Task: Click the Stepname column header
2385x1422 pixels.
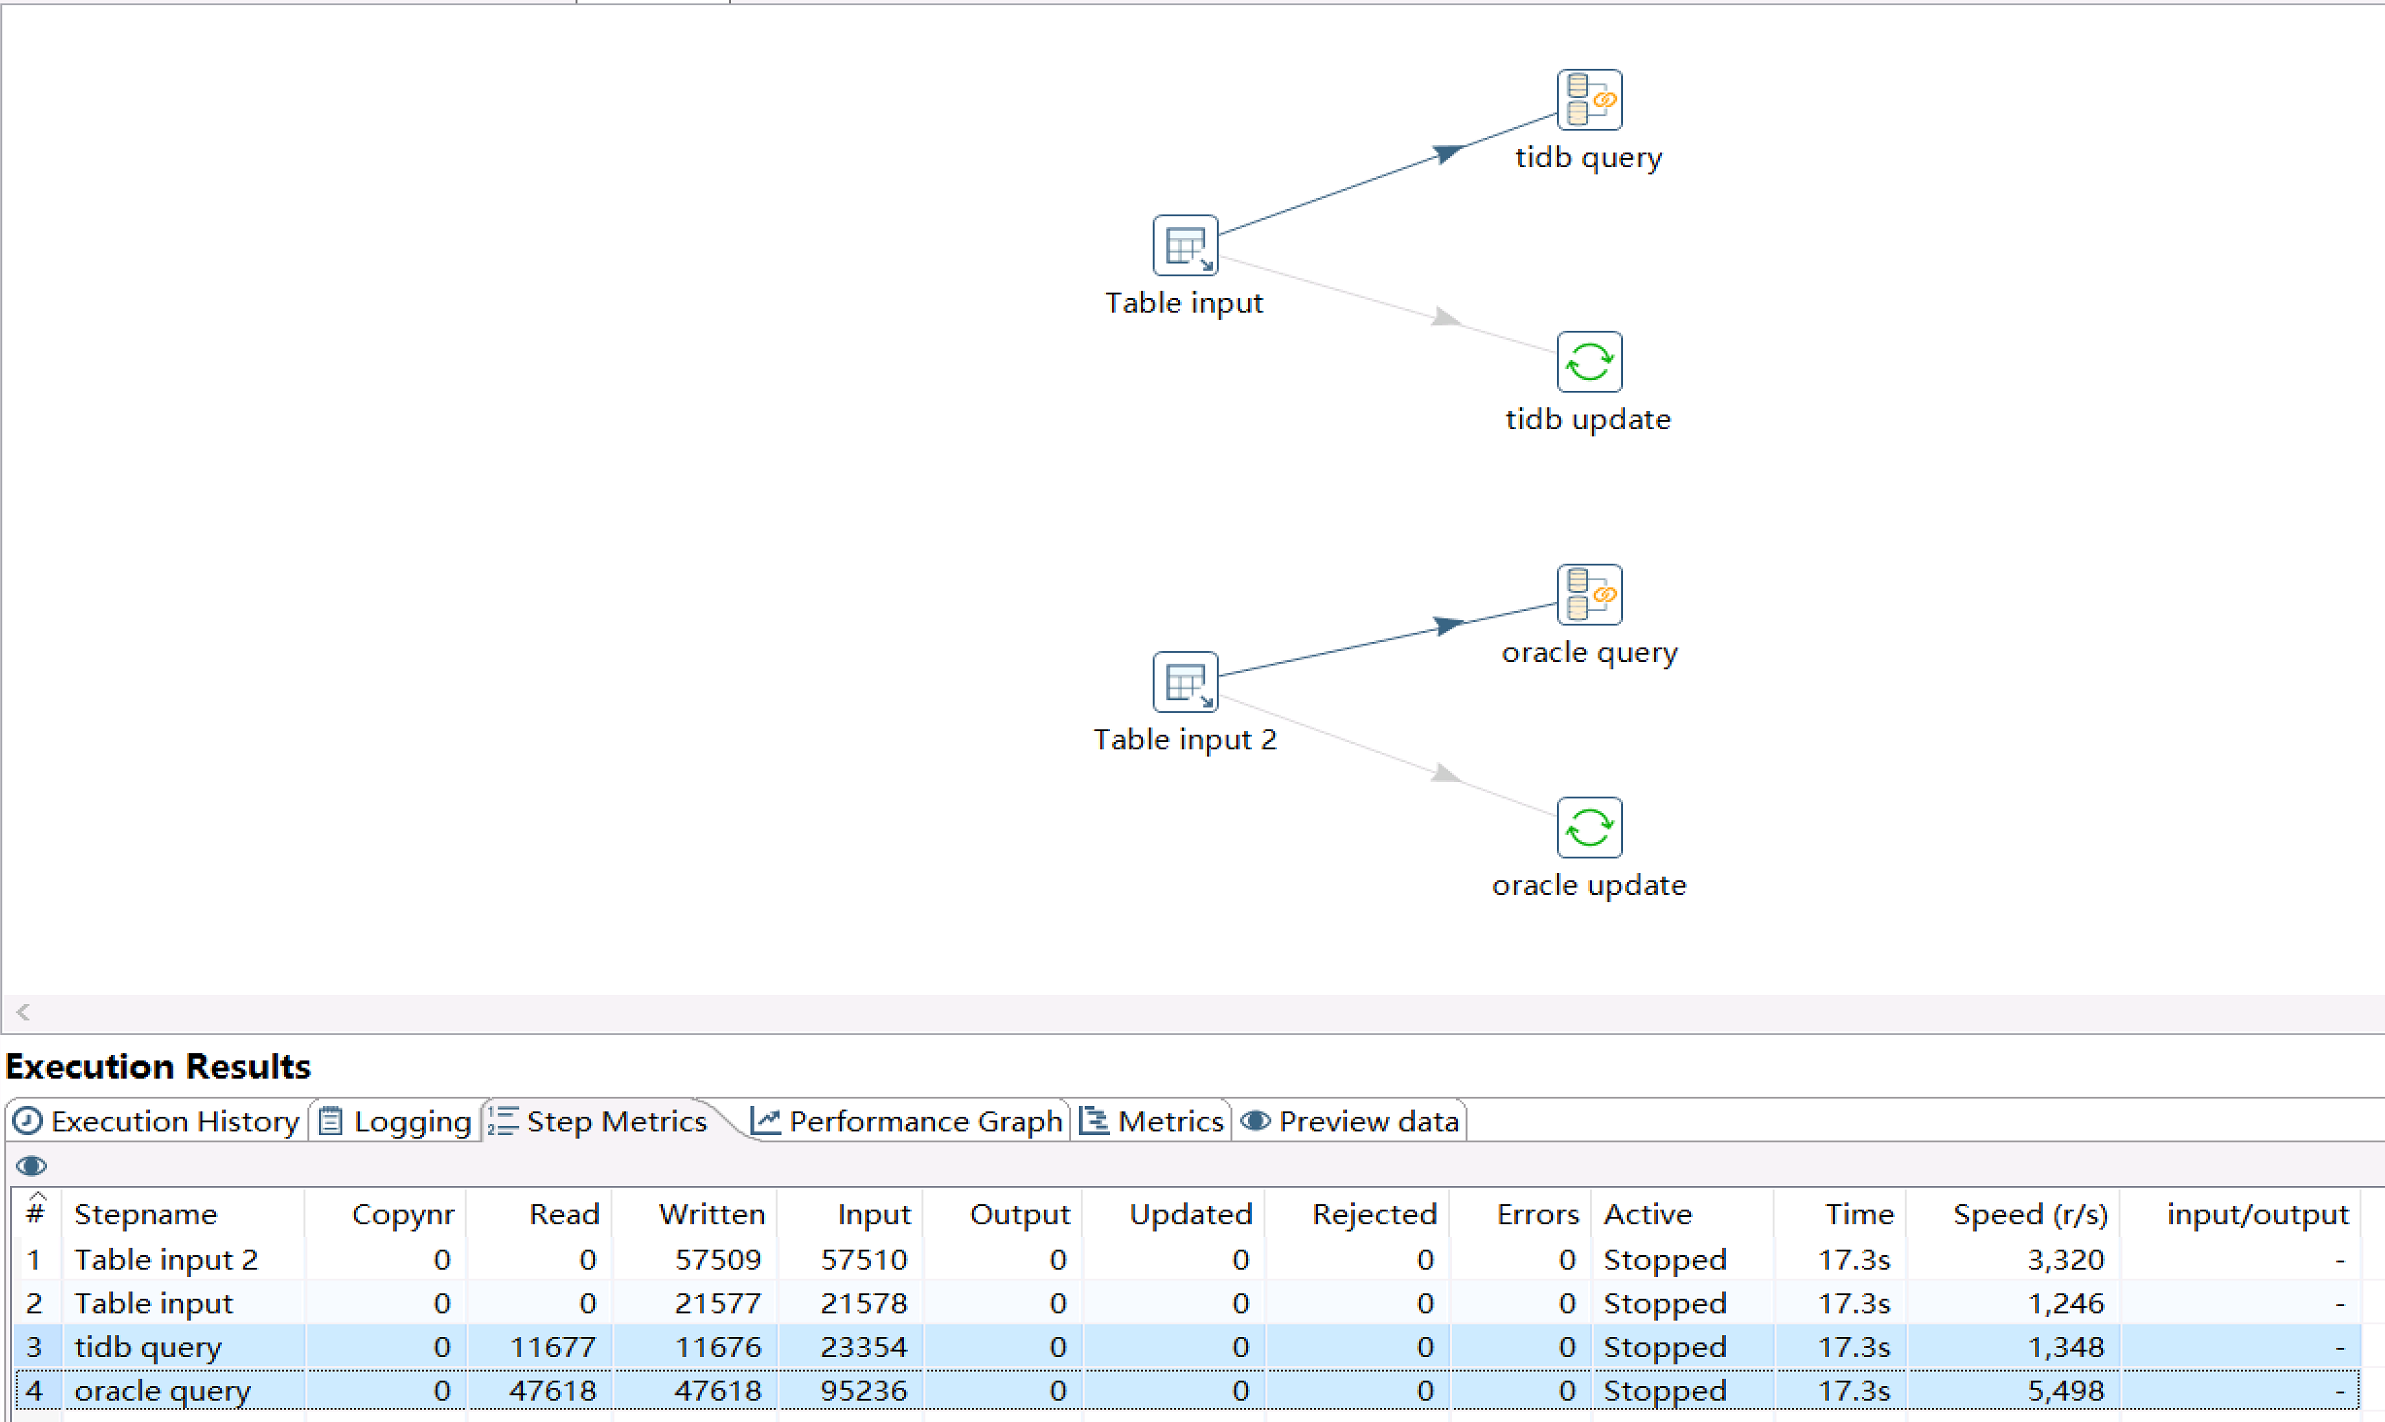Action: [146, 1214]
